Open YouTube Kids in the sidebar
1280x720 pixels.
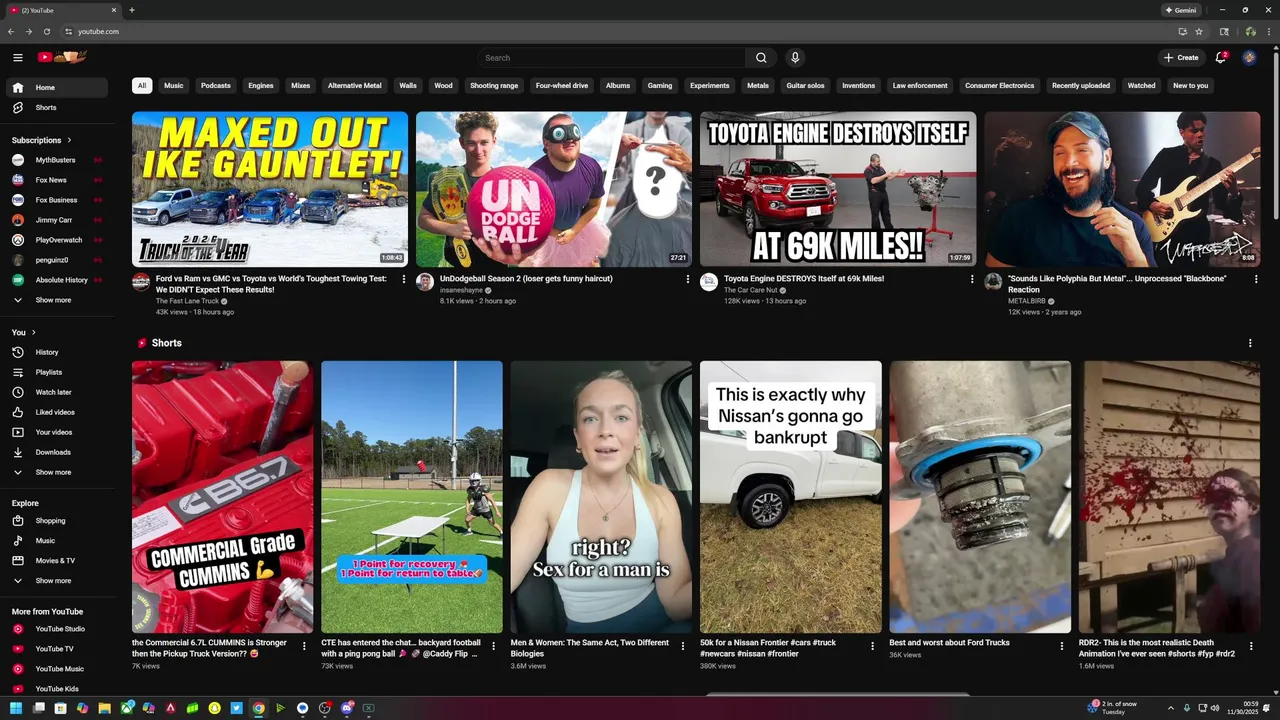point(57,689)
